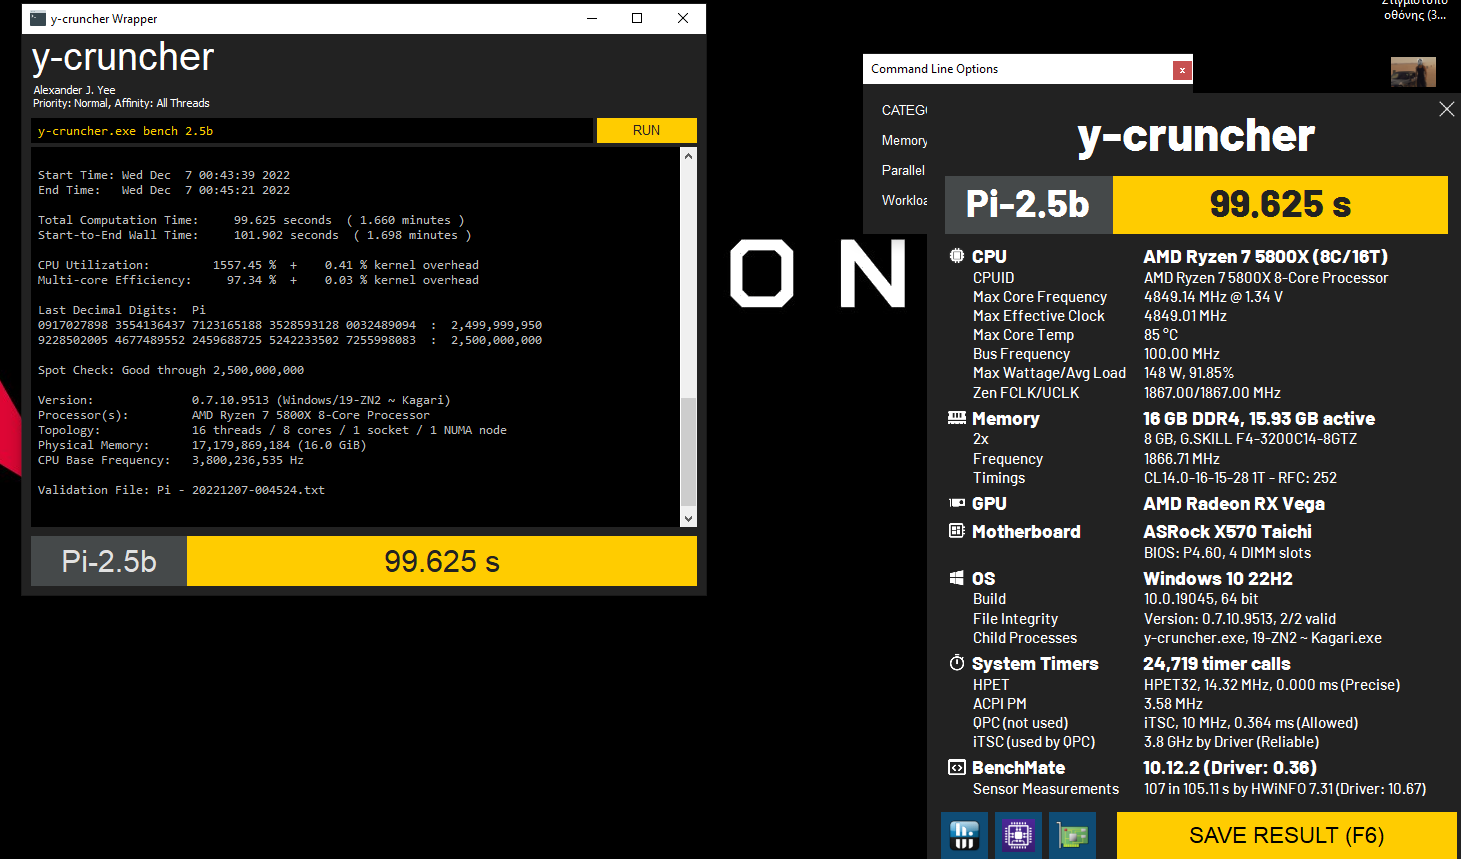The image size is (1461, 859).
Task: Click 'iTSC, 10 MHz, 0.364 ms (Allowed)' value
Action: click(x=1251, y=723)
